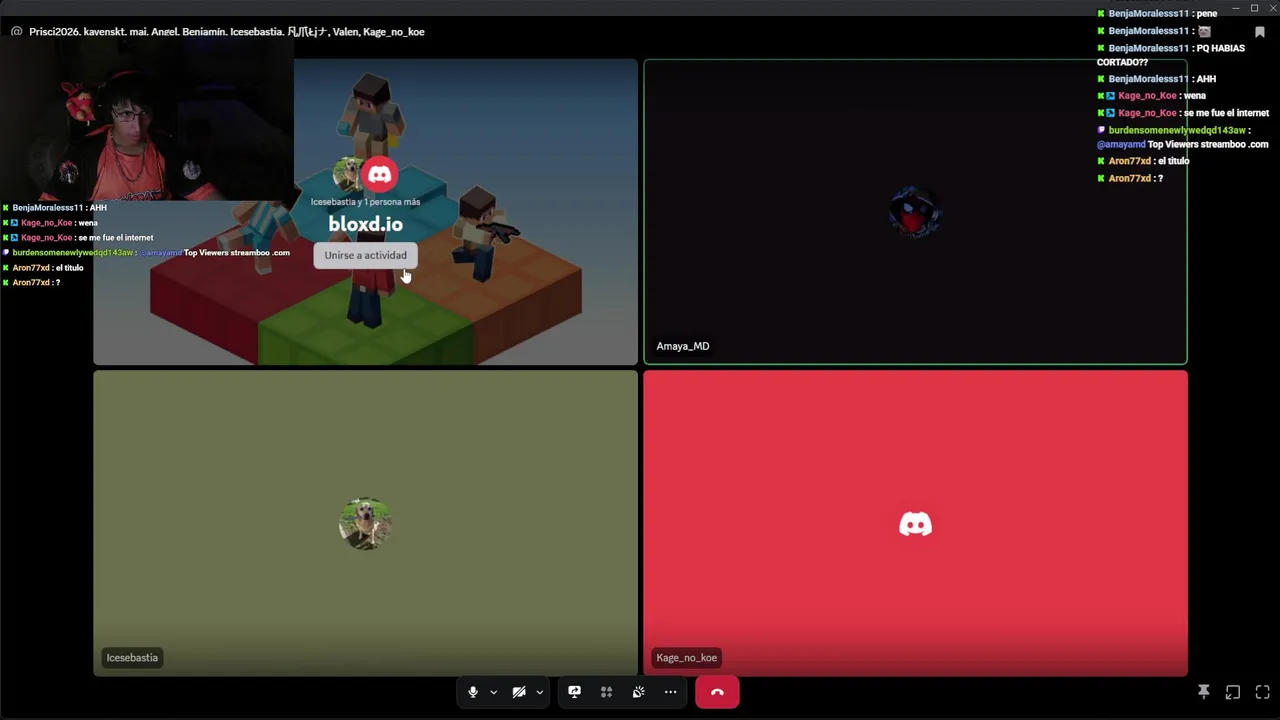Click '@amayamd' mention in right chat
Image resolution: width=1280 pixels, height=720 pixels.
point(1121,145)
